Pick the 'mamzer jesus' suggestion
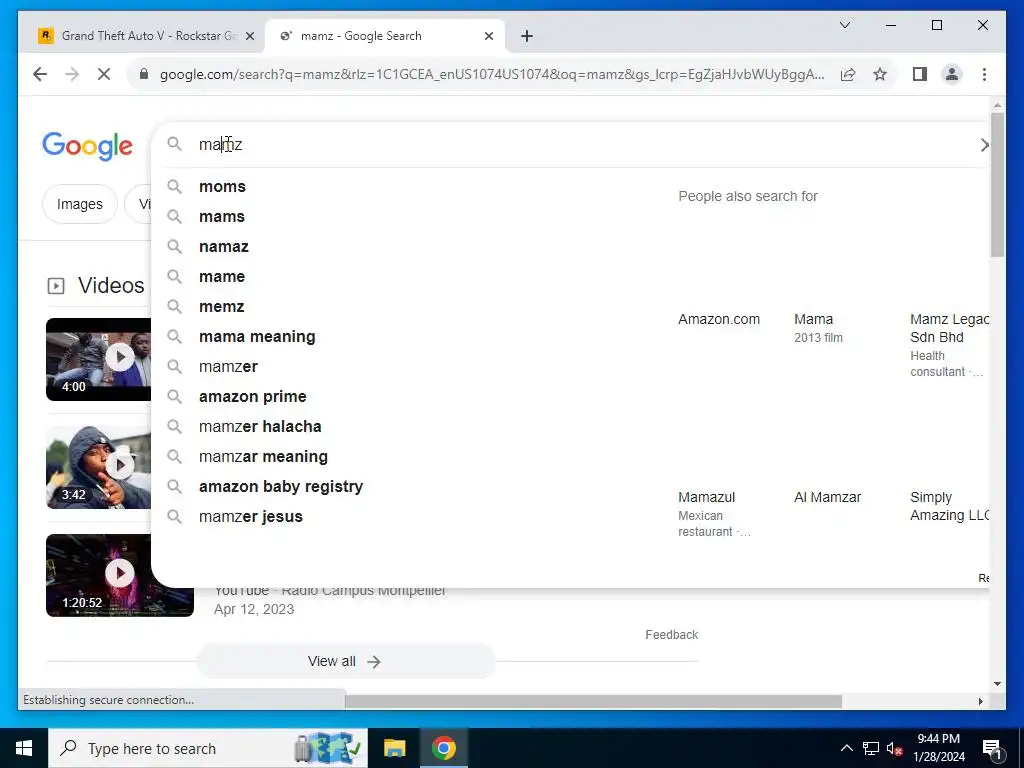1024x768 pixels. point(251,517)
